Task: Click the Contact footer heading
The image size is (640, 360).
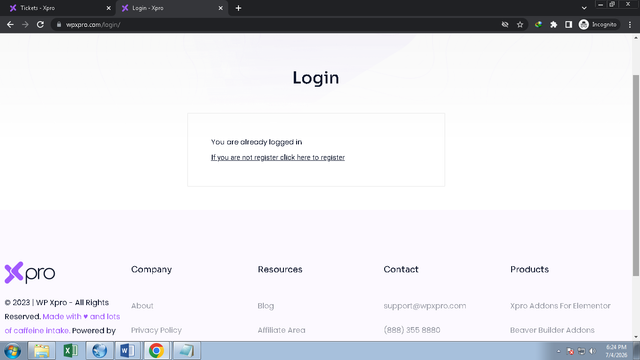Action: pyautogui.click(x=401, y=269)
